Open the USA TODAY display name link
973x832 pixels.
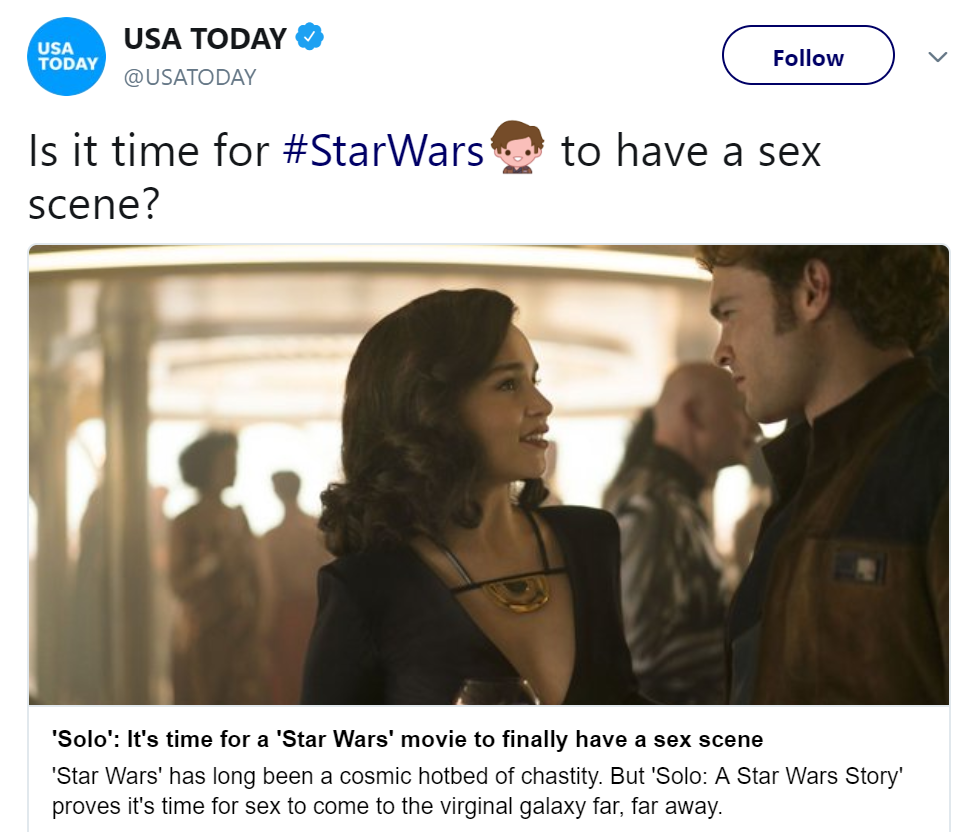[x=205, y=39]
